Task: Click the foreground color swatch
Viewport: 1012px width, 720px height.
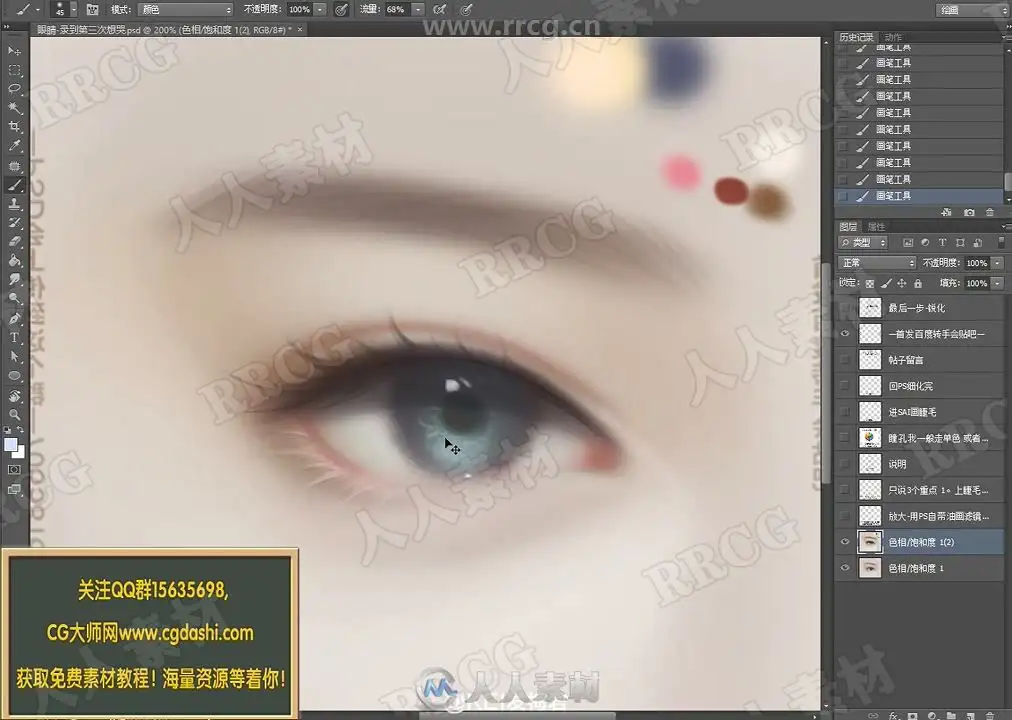Action: pos(10,445)
